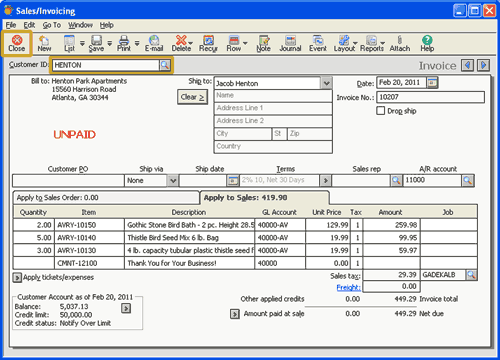500x360 pixels.
Task: Print the invoice using Print icon
Action: (x=124, y=43)
